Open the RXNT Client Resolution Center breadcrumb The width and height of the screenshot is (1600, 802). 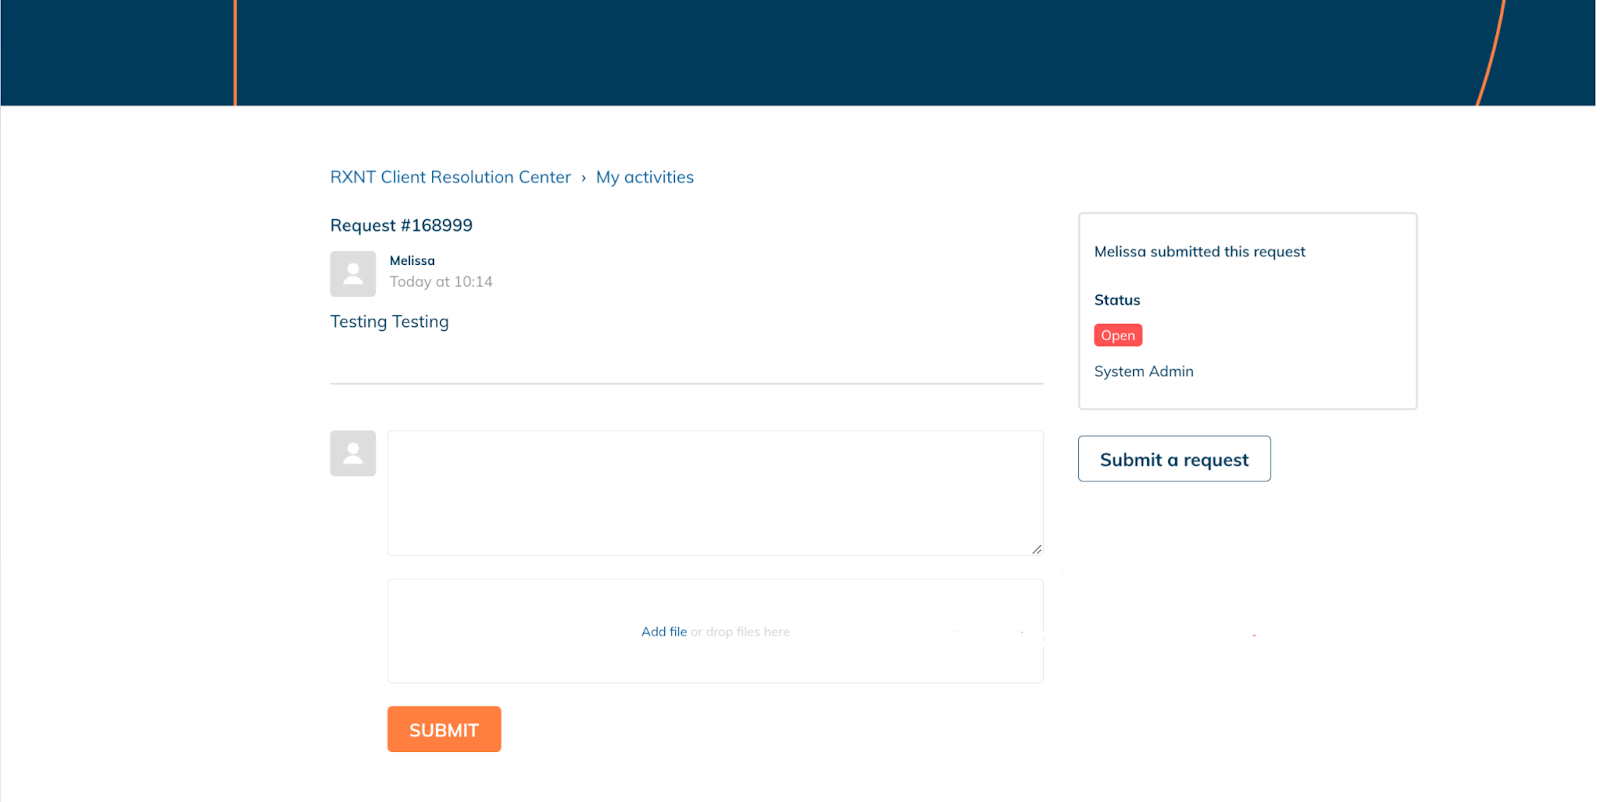[x=450, y=177]
